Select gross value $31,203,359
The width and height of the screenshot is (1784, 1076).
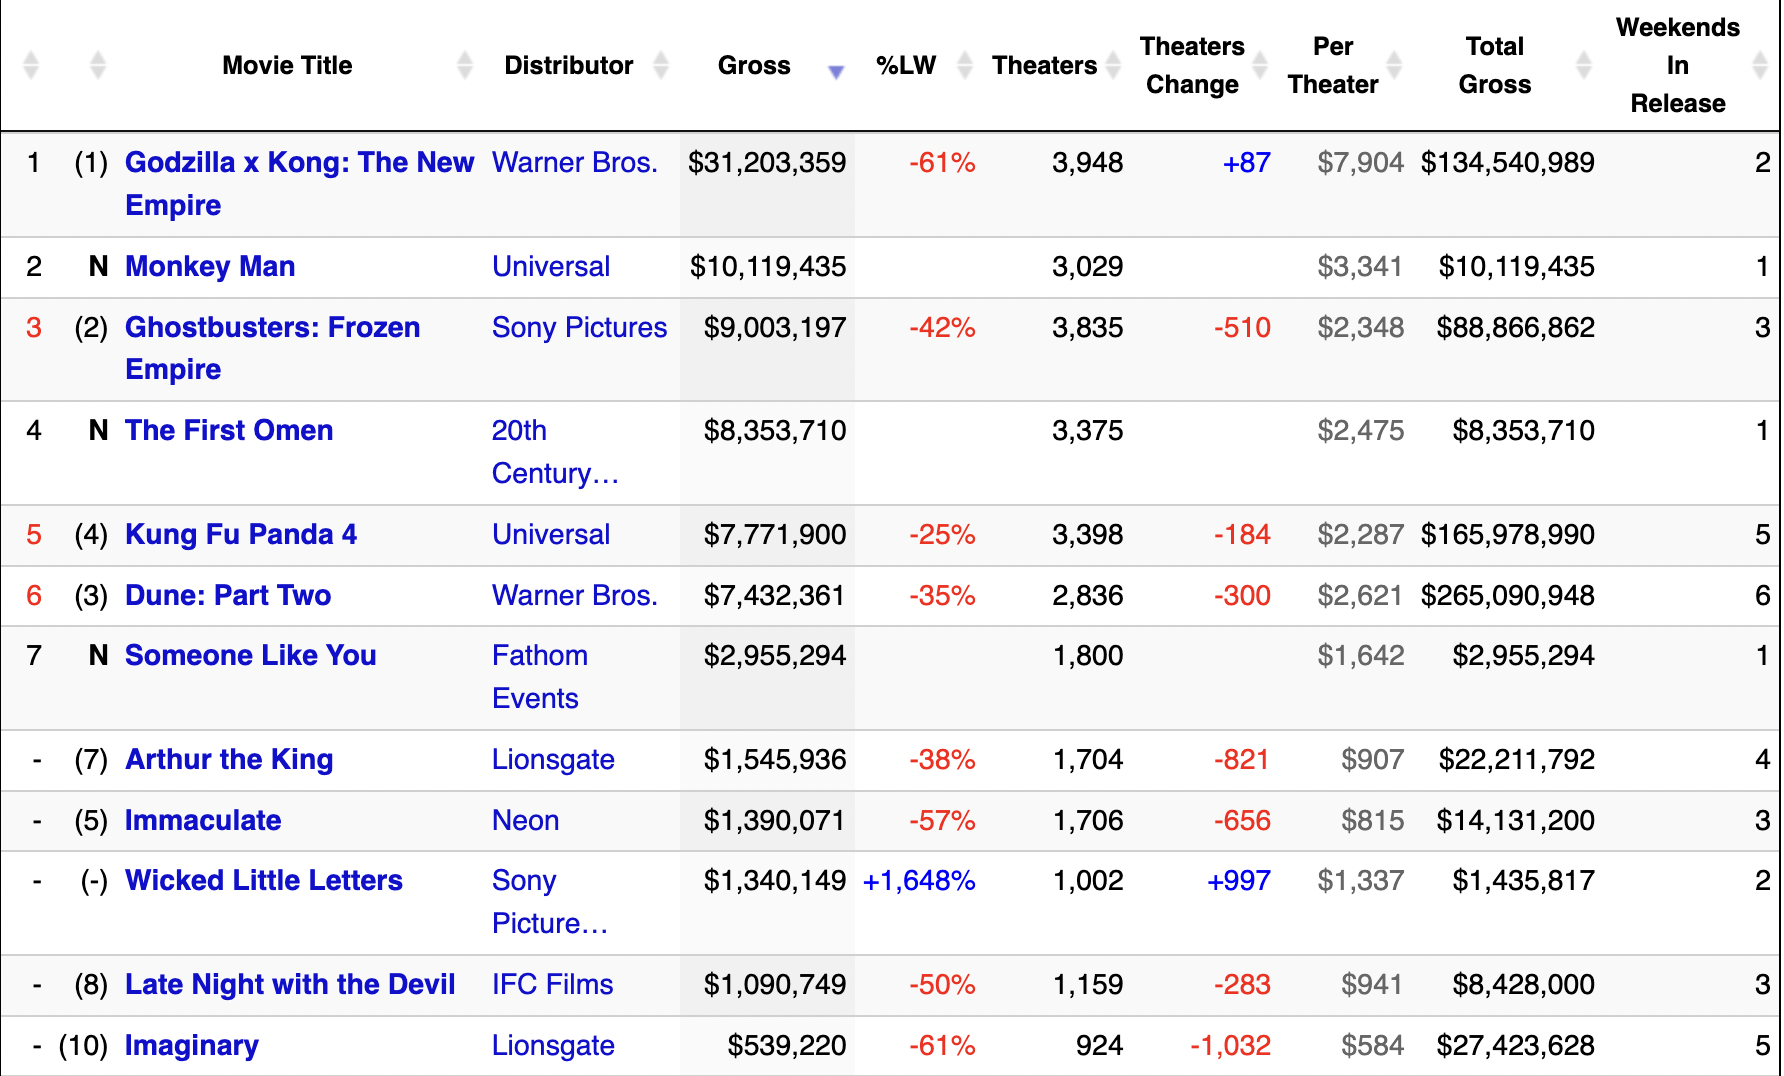pos(767,162)
